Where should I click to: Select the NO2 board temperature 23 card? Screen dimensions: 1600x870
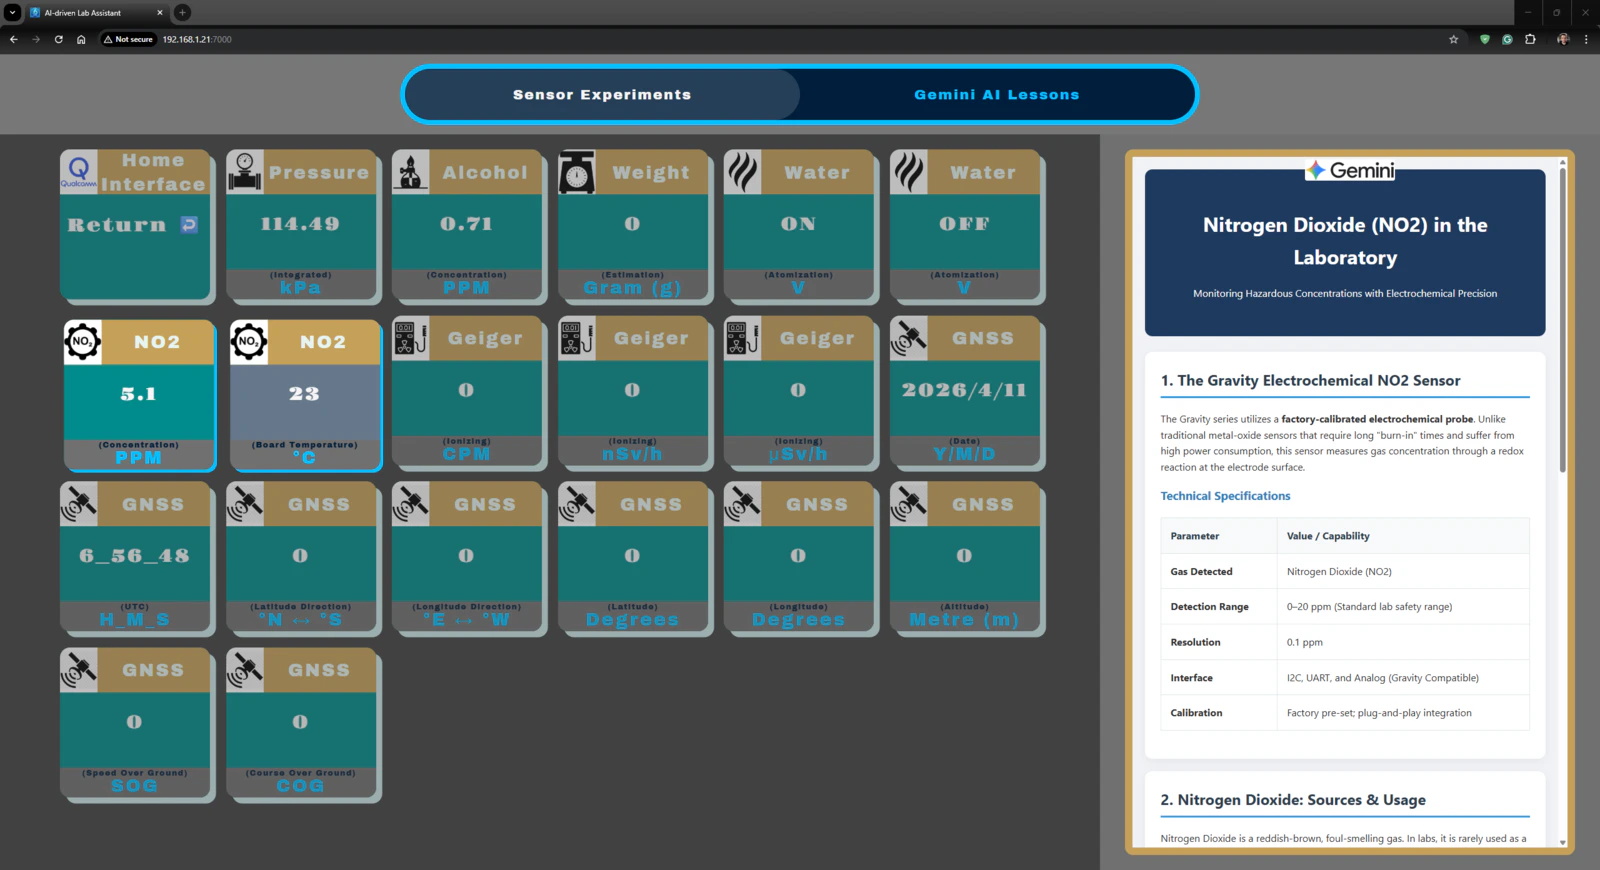305,395
